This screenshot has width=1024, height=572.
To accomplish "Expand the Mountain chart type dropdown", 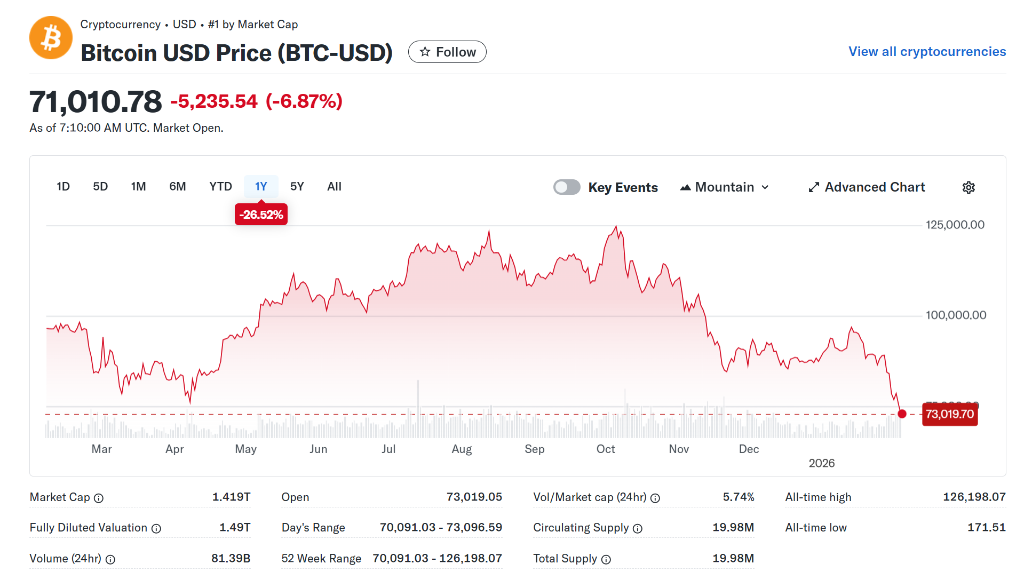I will (725, 187).
